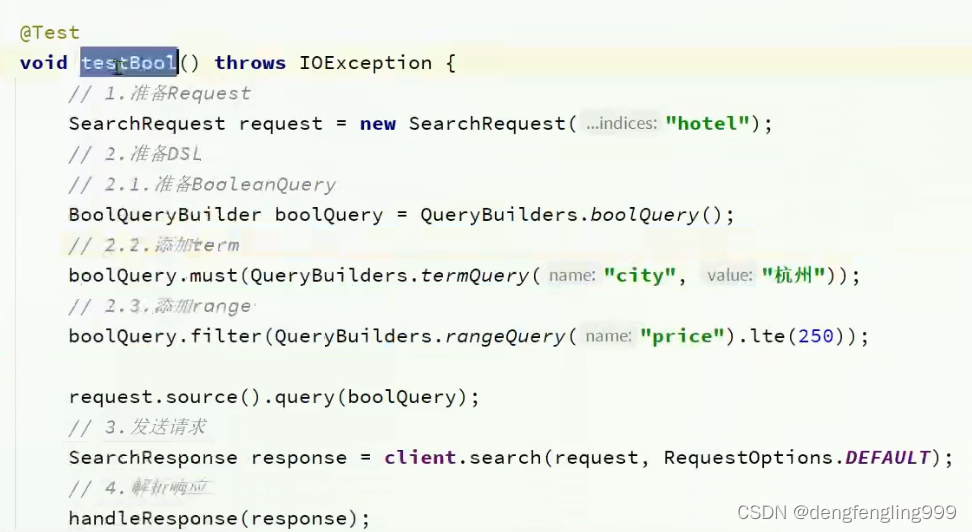Click the "city" string literal
Image resolution: width=972 pixels, height=532 pixels.
639,276
